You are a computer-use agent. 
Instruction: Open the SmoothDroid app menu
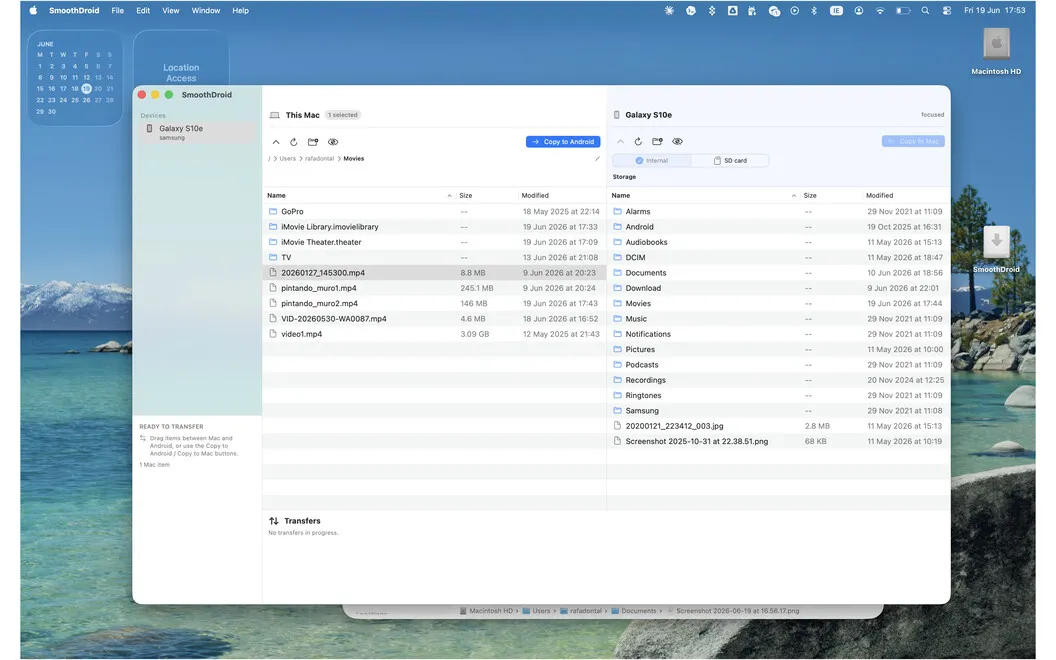[x=74, y=11]
